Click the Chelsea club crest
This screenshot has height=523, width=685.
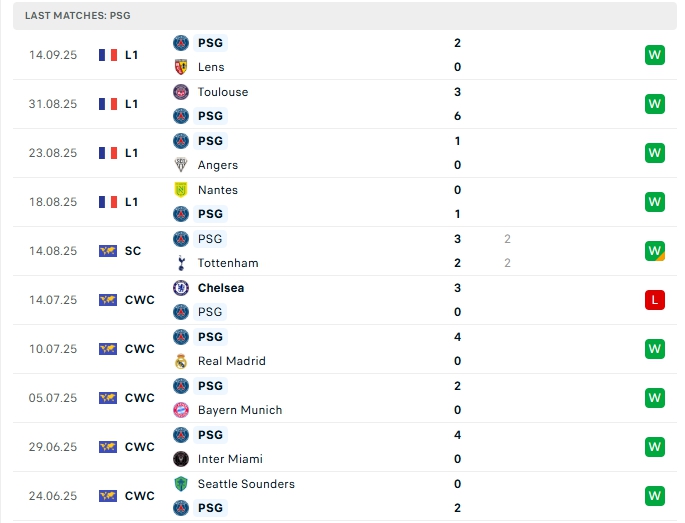point(181,288)
